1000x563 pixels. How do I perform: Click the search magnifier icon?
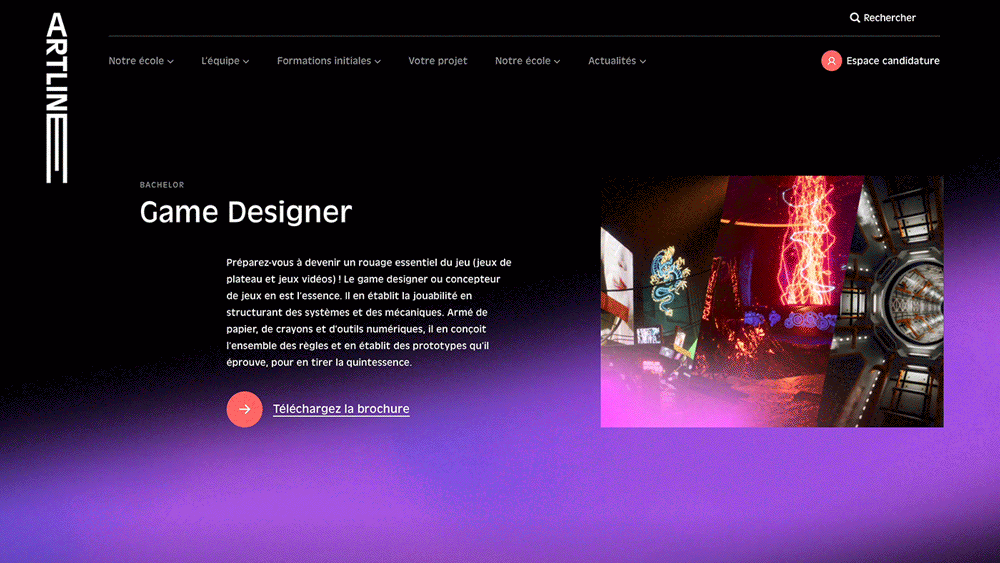(x=855, y=18)
